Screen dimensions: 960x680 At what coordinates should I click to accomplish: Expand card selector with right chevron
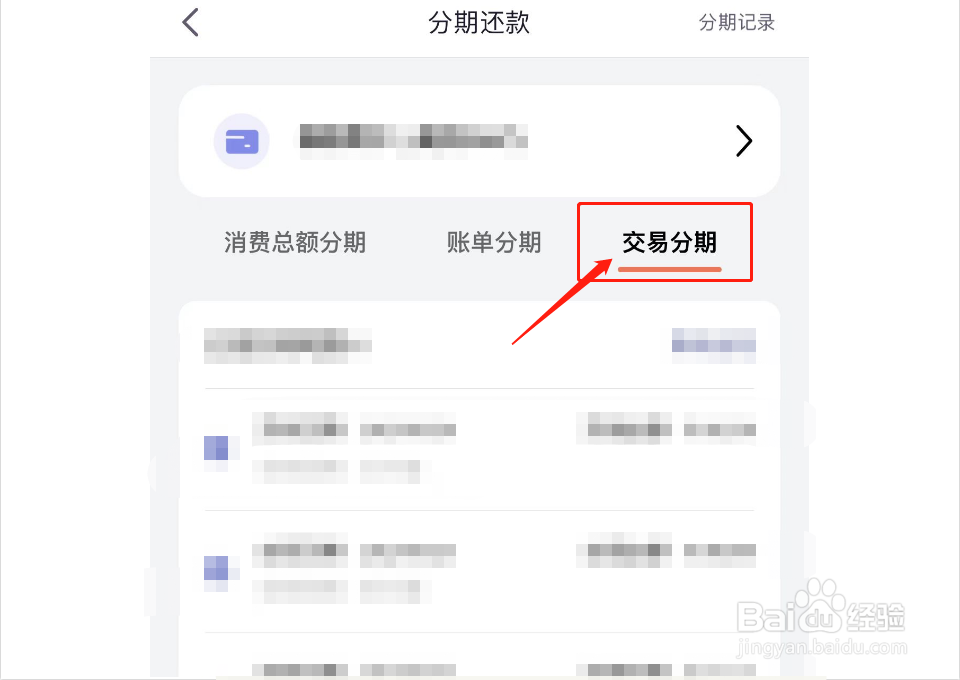coord(743,141)
